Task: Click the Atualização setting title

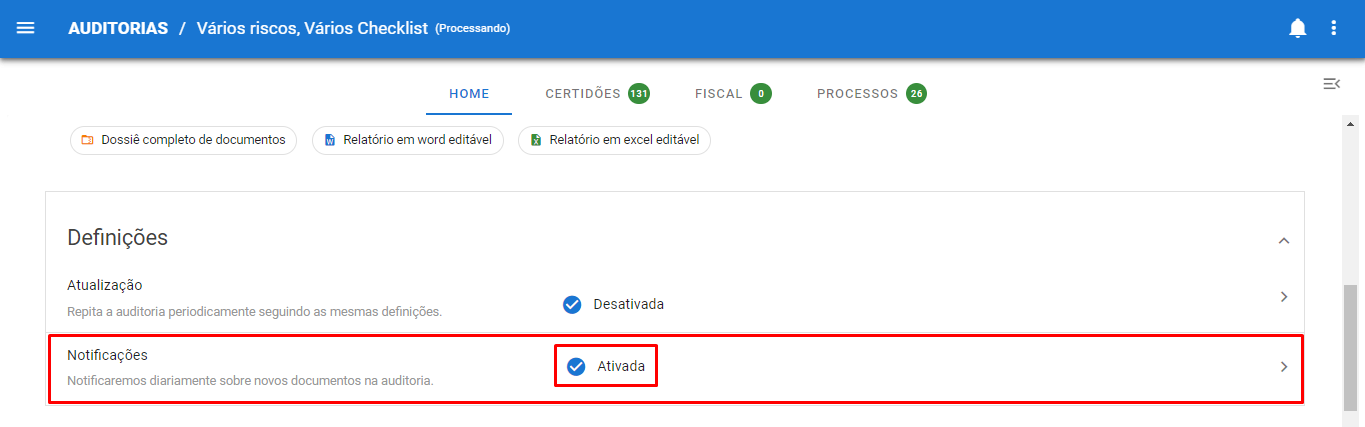Action: click(105, 285)
